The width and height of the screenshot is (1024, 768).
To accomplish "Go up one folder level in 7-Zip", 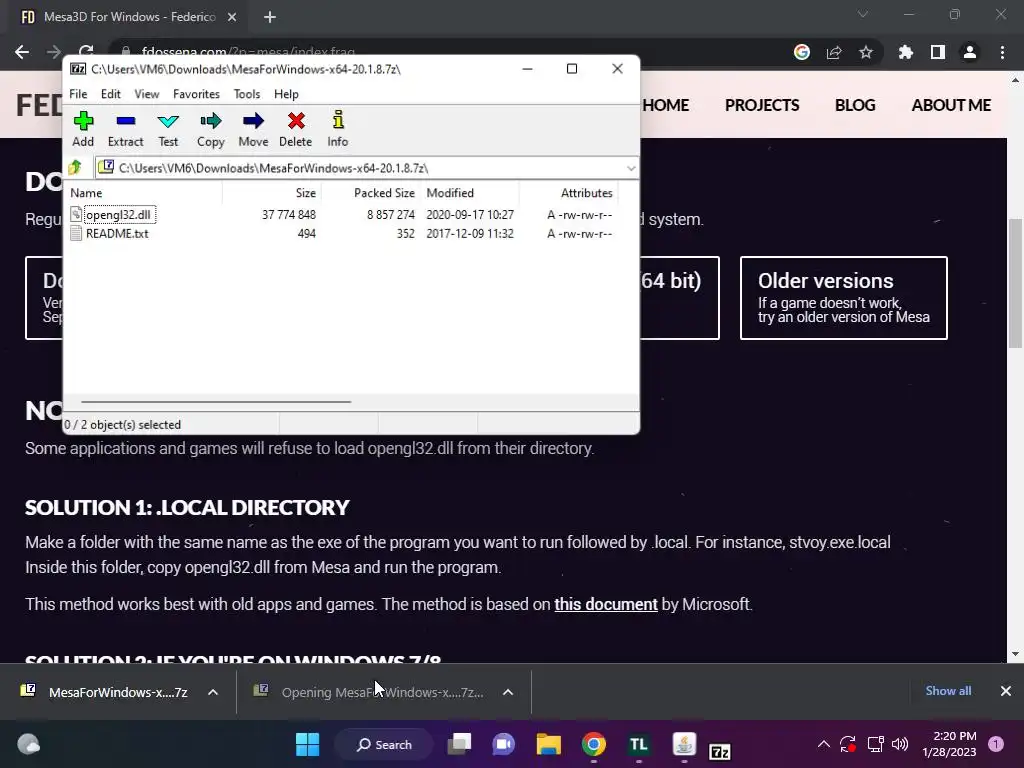I will pyautogui.click(x=75, y=168).
